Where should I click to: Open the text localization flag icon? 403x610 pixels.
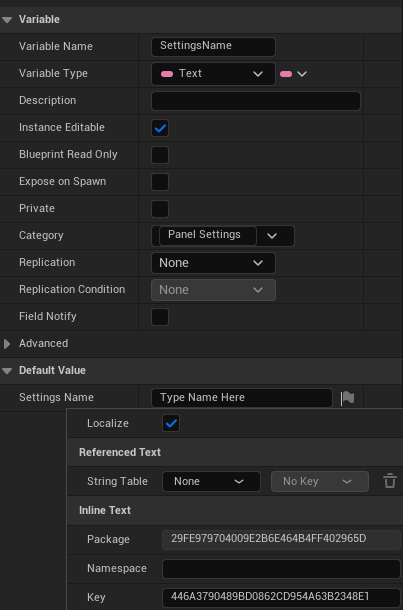(x=347, y=398)
